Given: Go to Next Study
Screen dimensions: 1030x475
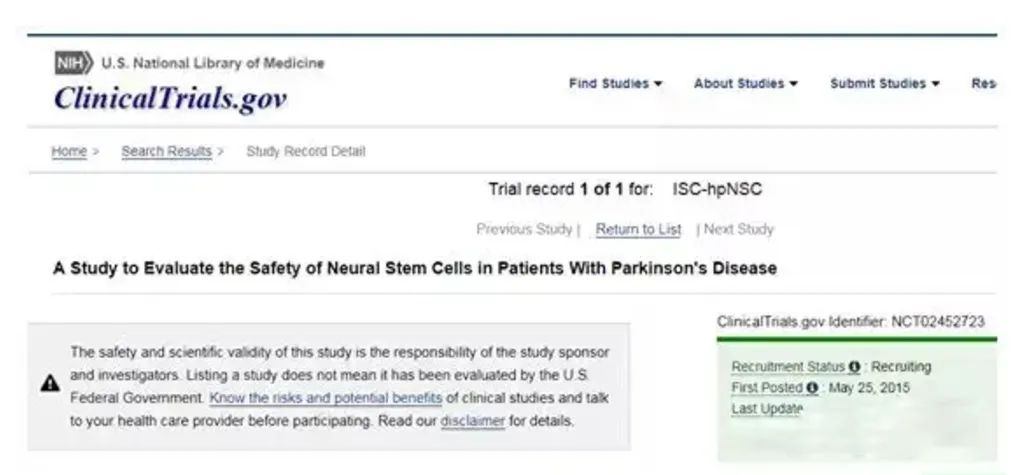Looking at the screenshot, I should pyautogui.click(x=738, y=230).
